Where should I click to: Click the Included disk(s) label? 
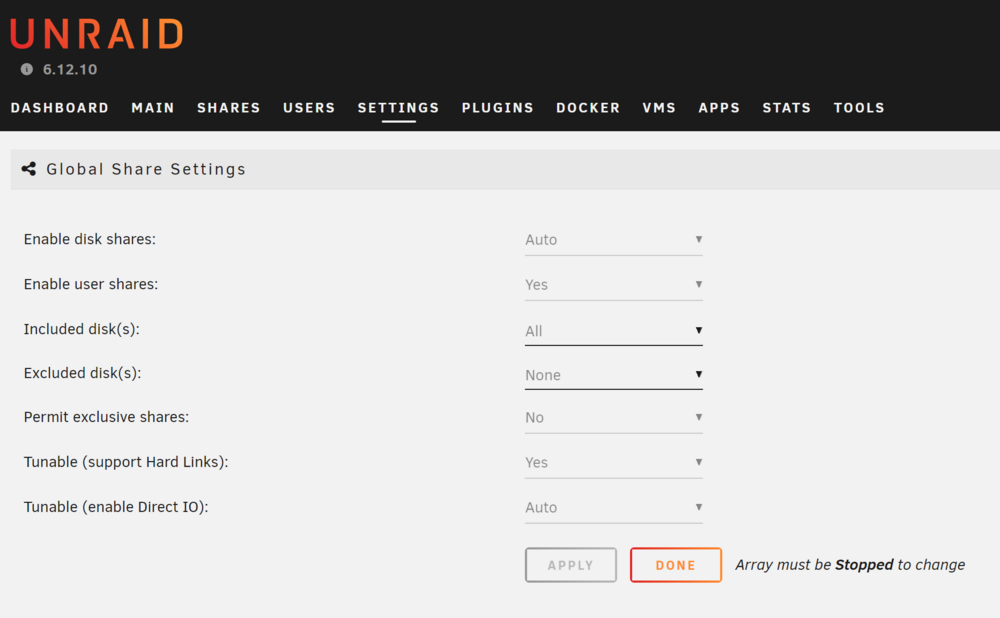82,329
